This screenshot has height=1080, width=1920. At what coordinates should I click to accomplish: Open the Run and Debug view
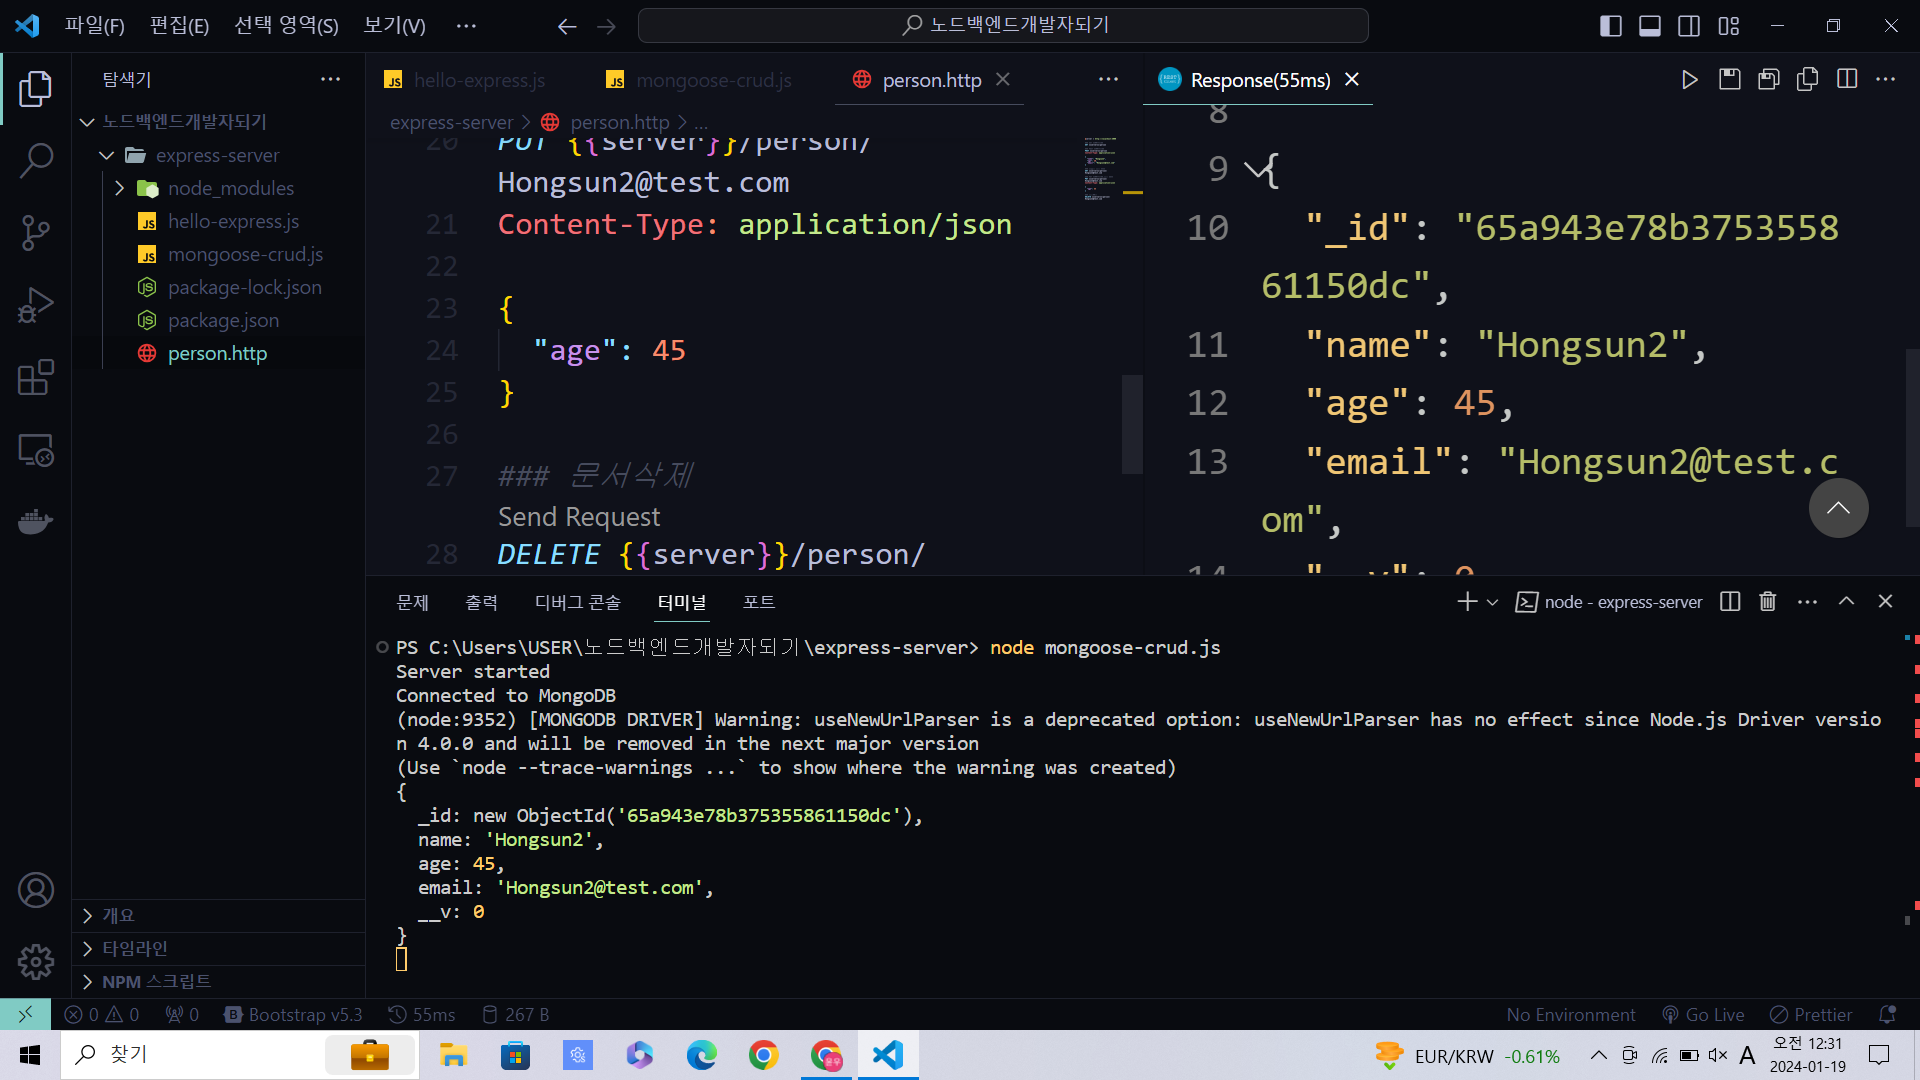(x=36, y=305)
